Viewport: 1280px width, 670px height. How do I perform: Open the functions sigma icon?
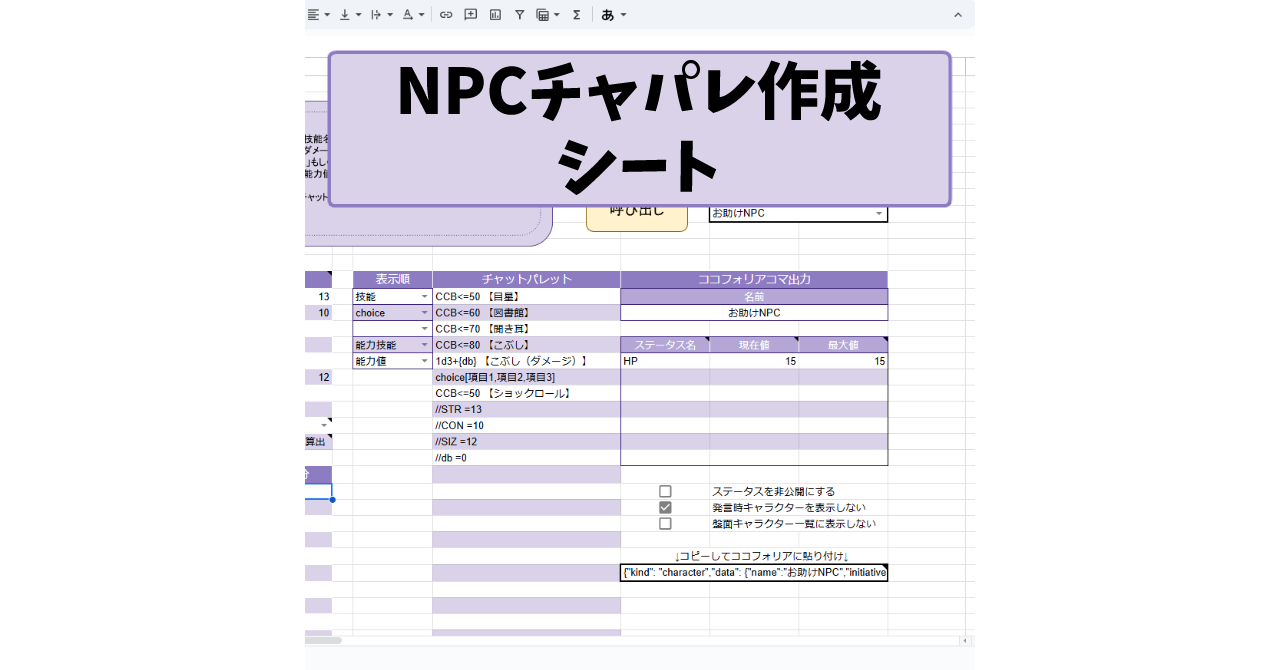[577, 15]
